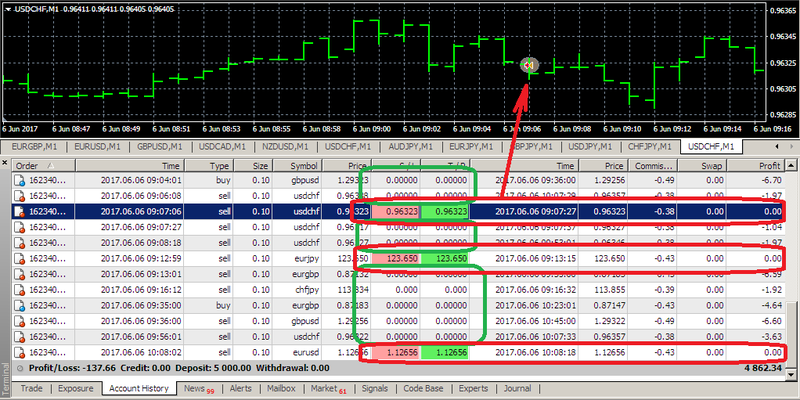800x400 pixels.
Task: Sort by the Size column header
Action: (x=253, y=166)
